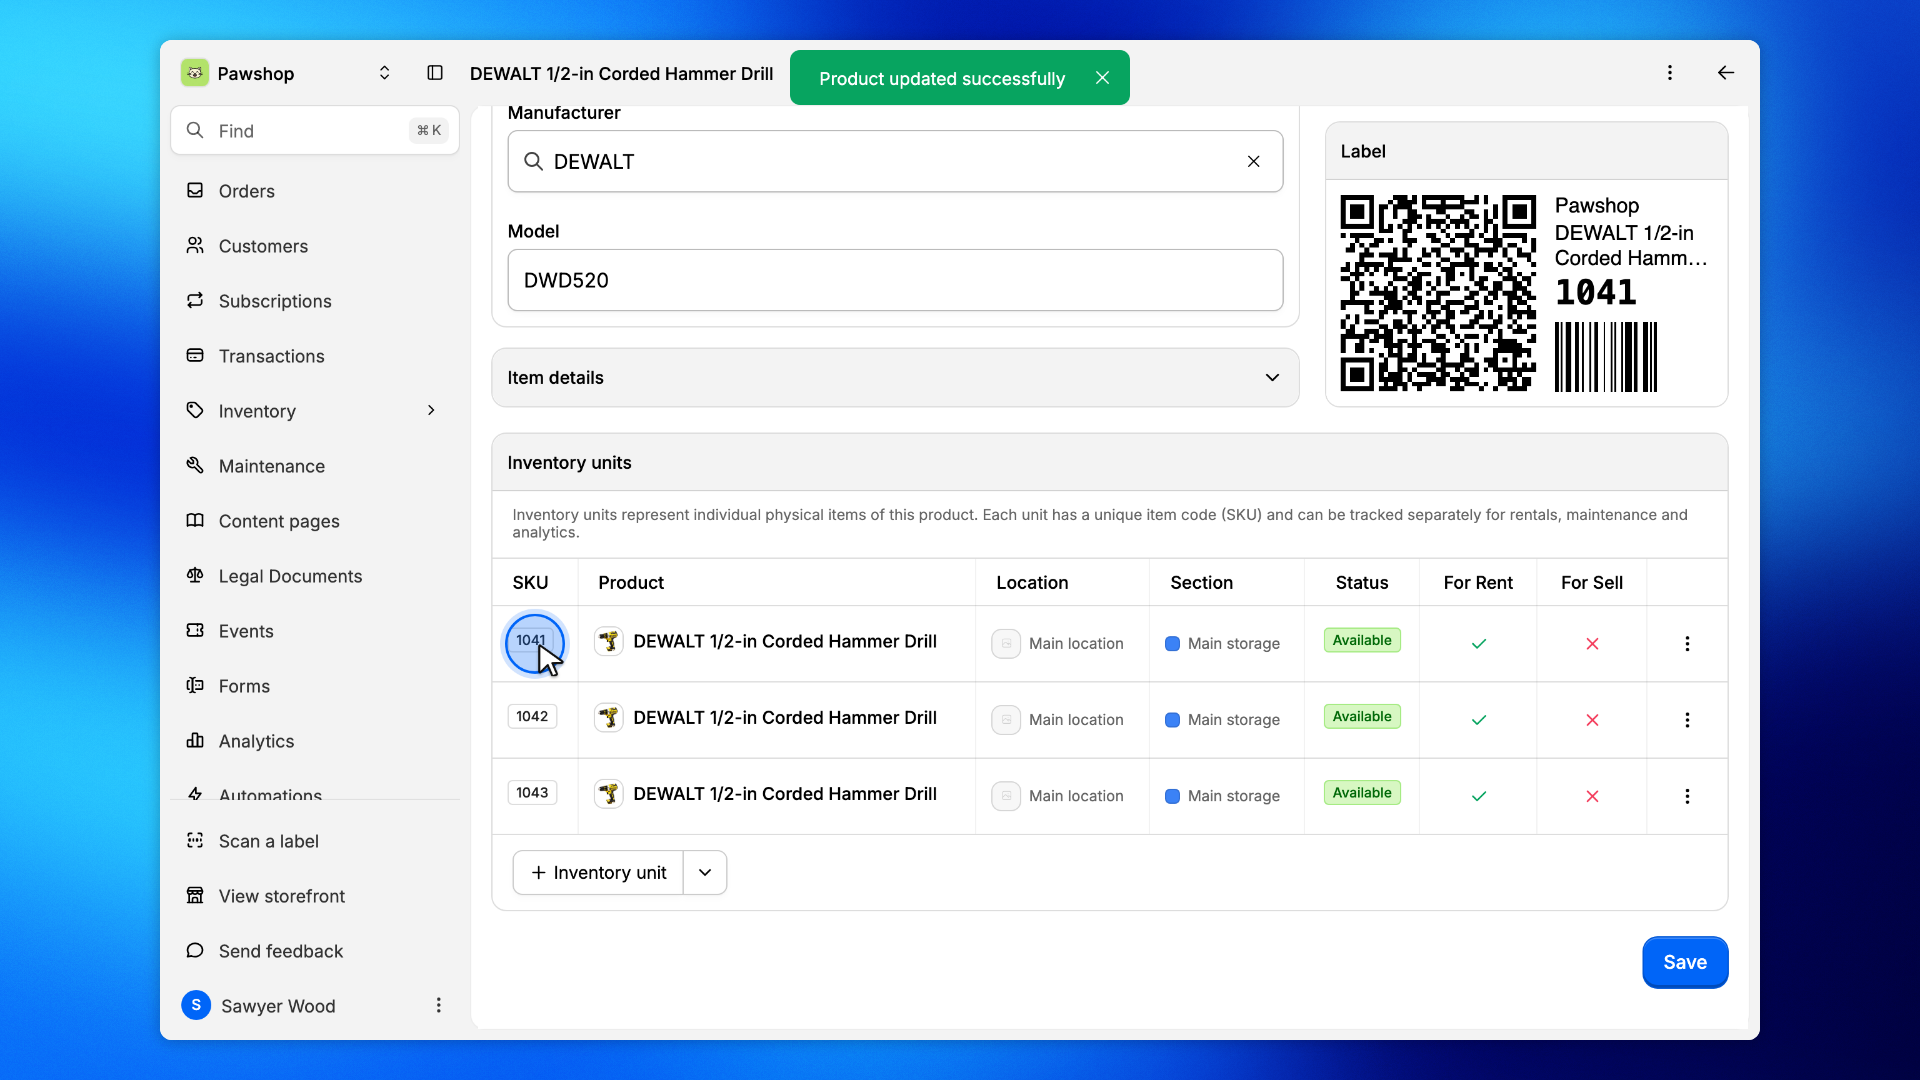Click SKU 1042 badge

532,716
